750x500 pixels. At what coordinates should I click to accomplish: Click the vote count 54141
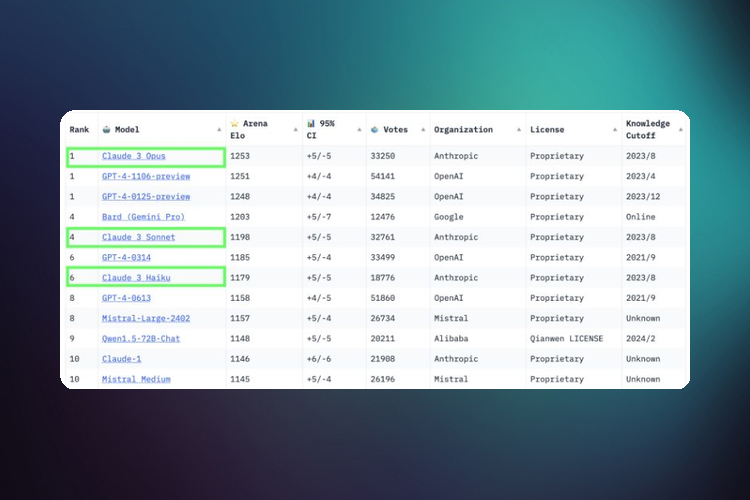click(383, 176)
